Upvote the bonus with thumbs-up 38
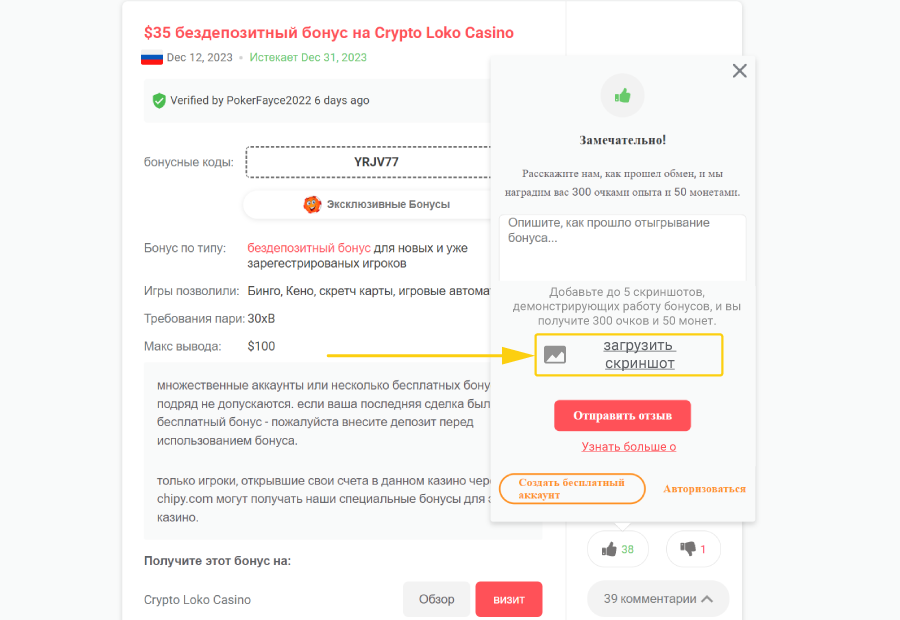The image size is (900, 620). click(617, 549)
